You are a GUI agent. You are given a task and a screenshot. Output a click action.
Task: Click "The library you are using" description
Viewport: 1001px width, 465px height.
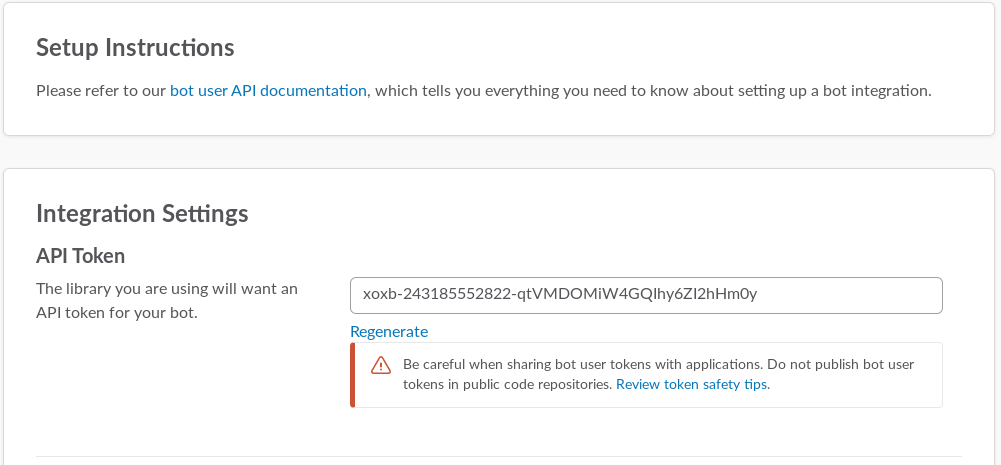click(167, 289)
